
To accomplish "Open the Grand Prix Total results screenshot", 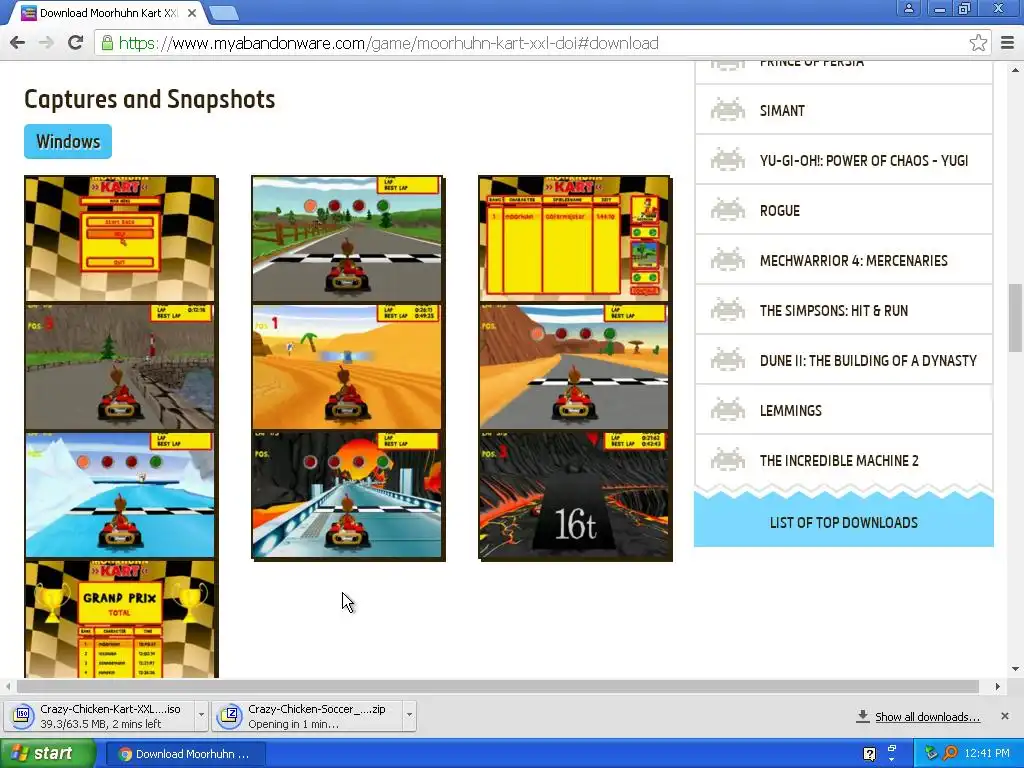I will [120, 619].
